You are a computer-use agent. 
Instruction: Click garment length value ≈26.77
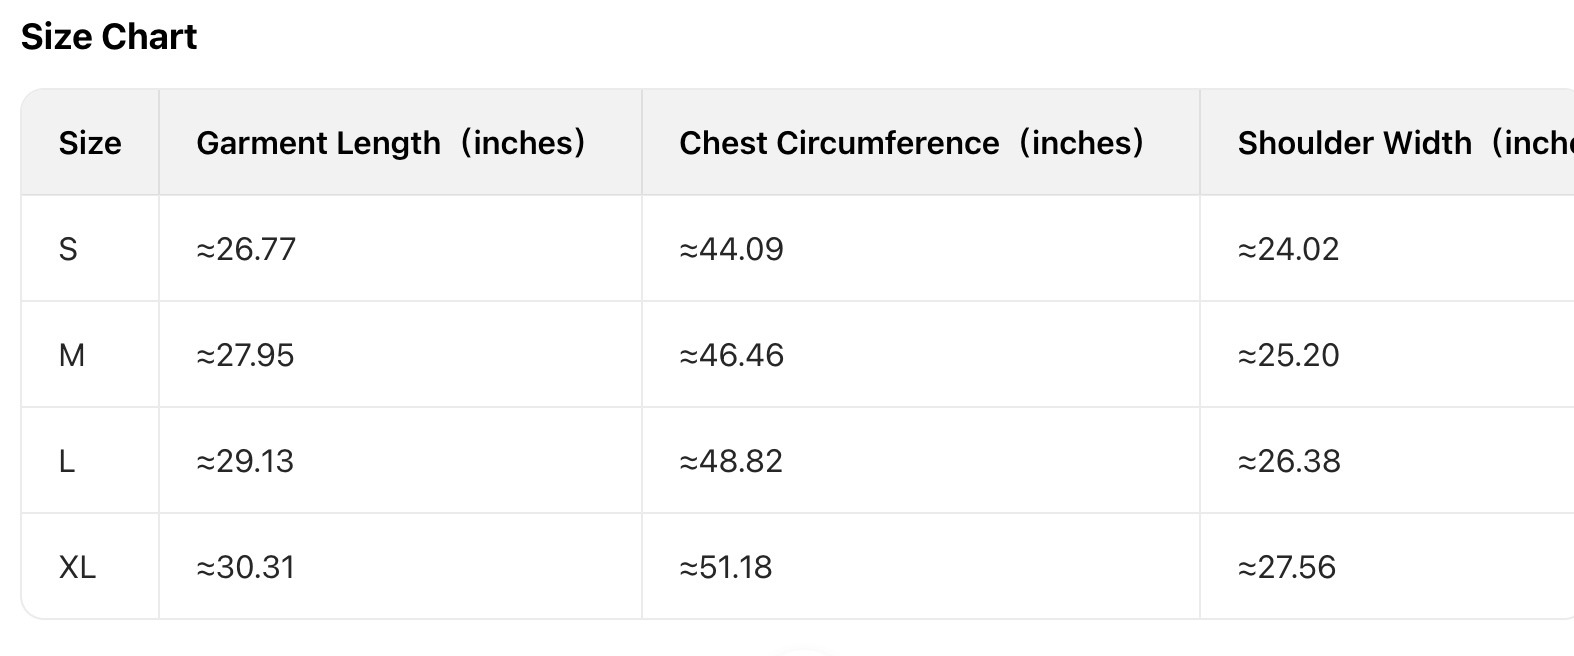click(246, 249)
